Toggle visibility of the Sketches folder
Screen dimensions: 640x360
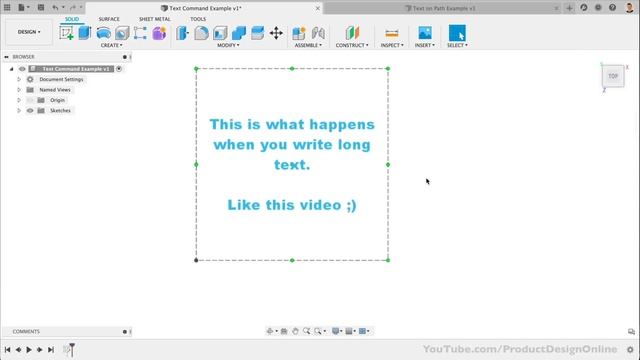30,111
